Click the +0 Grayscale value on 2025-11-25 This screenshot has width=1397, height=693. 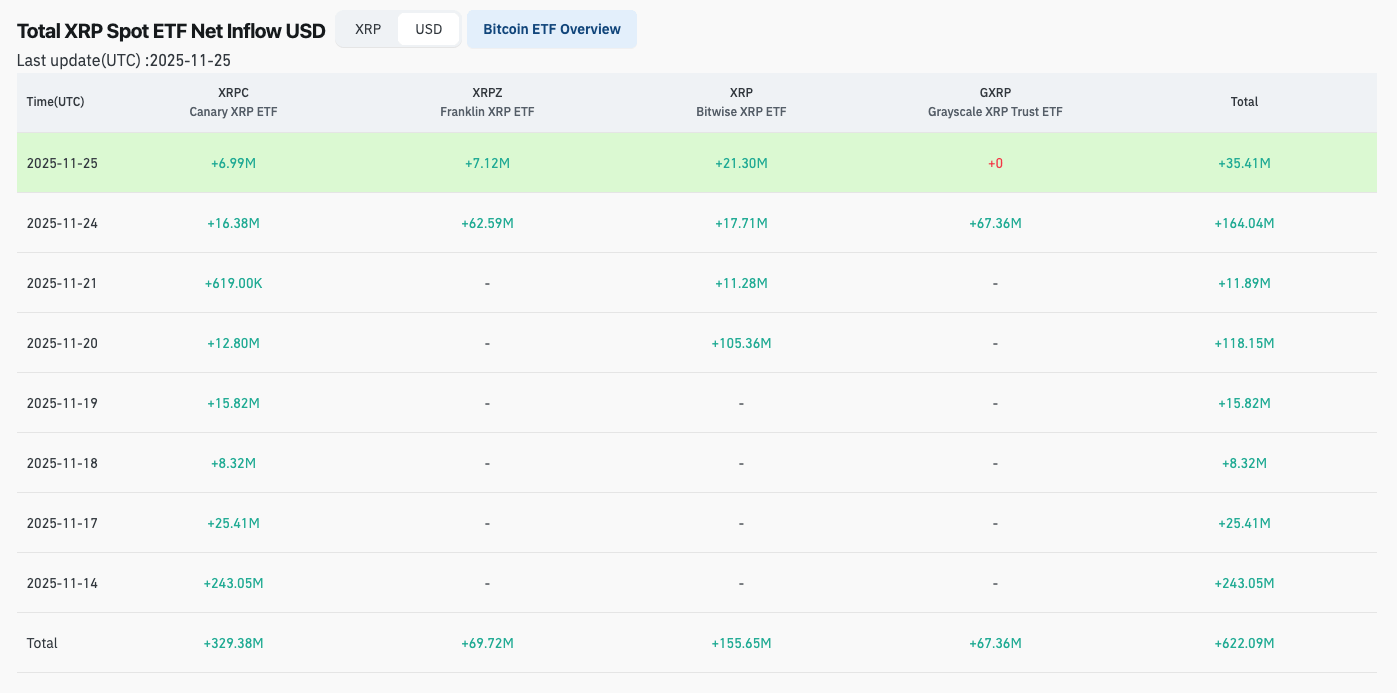pos(995,163)
